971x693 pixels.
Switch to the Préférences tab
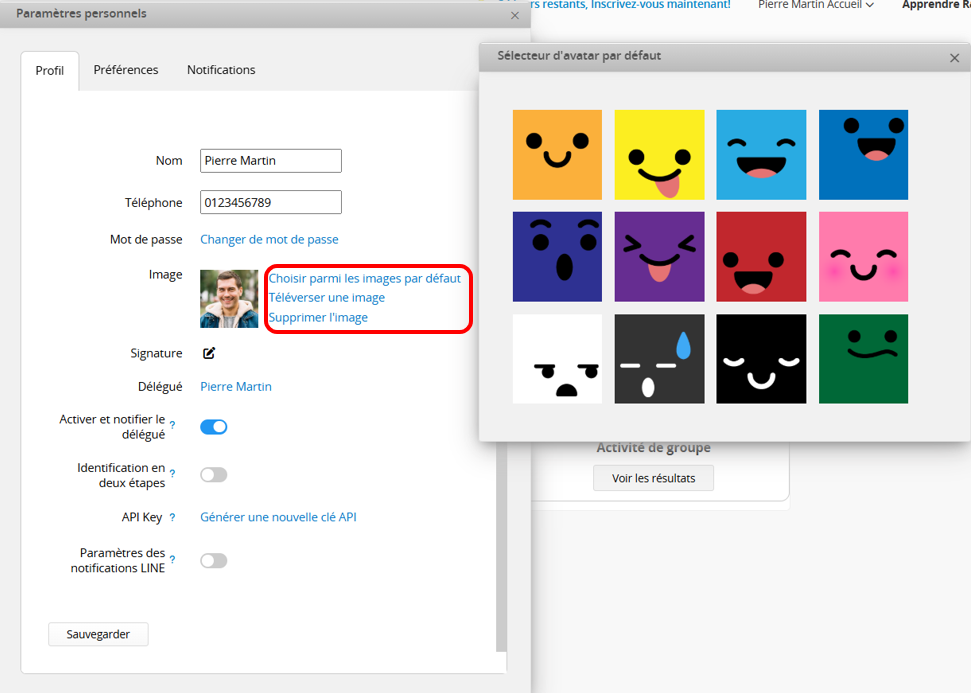pos(126,70)
